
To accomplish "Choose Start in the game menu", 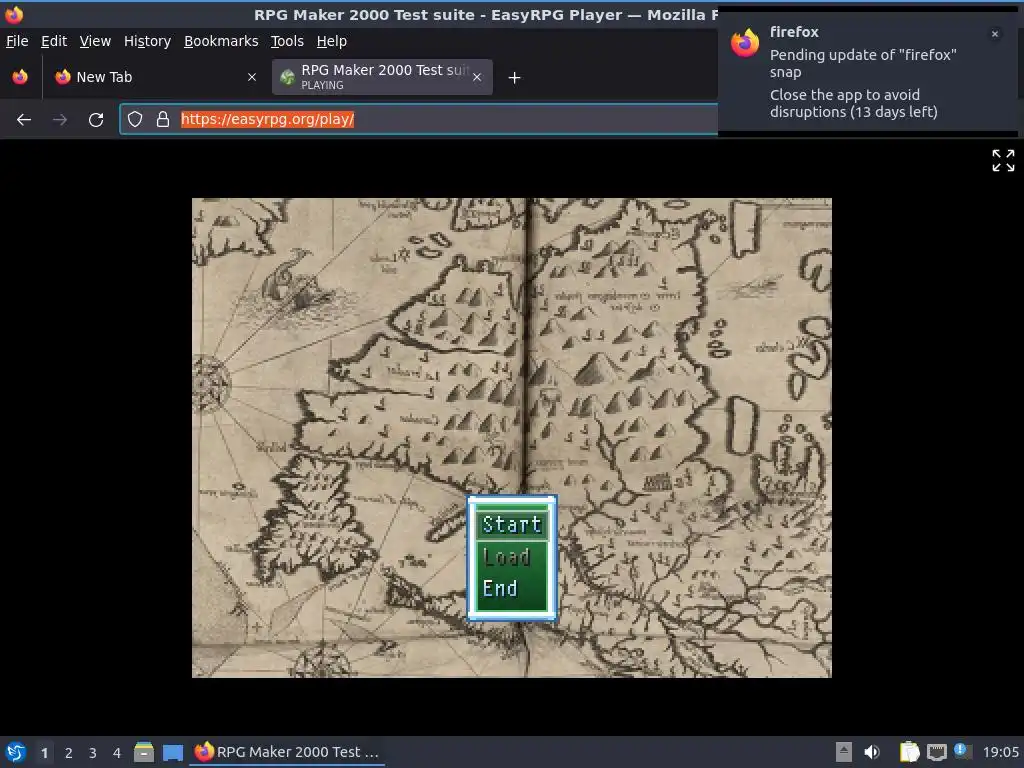I will 512,524.
